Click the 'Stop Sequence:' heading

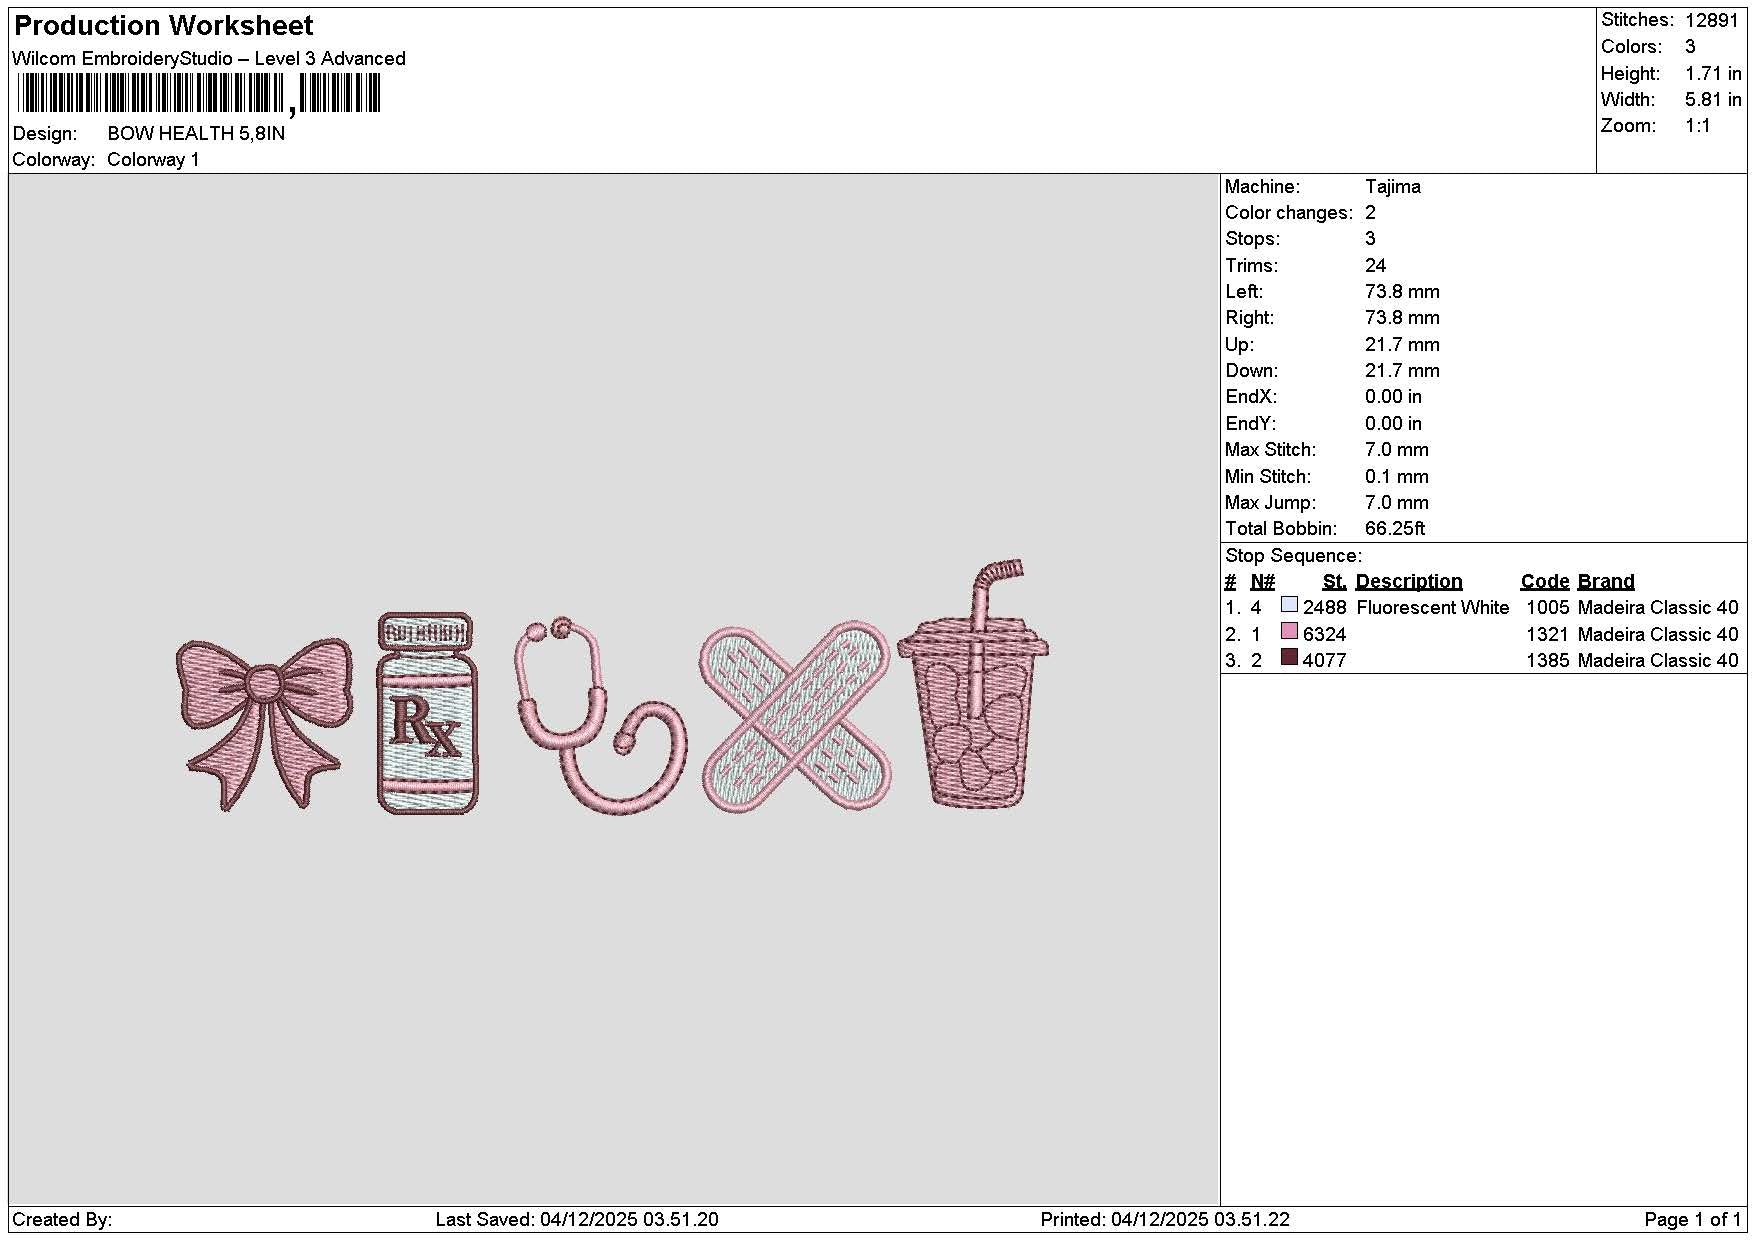pos(1293,556)
